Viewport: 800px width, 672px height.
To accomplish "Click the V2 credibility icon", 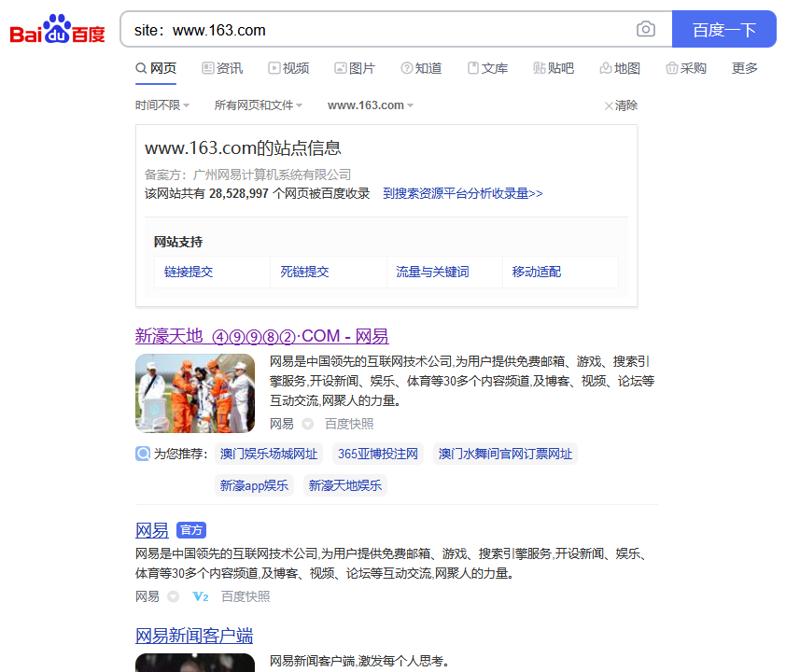I will point(201,596).
